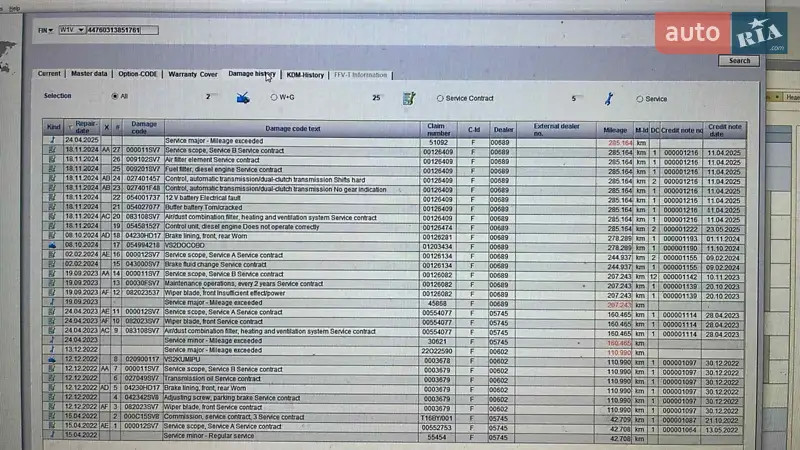800x450 pixels.
Task: Click the Service Contract clipboard icon
Action: tap(408, 98)
